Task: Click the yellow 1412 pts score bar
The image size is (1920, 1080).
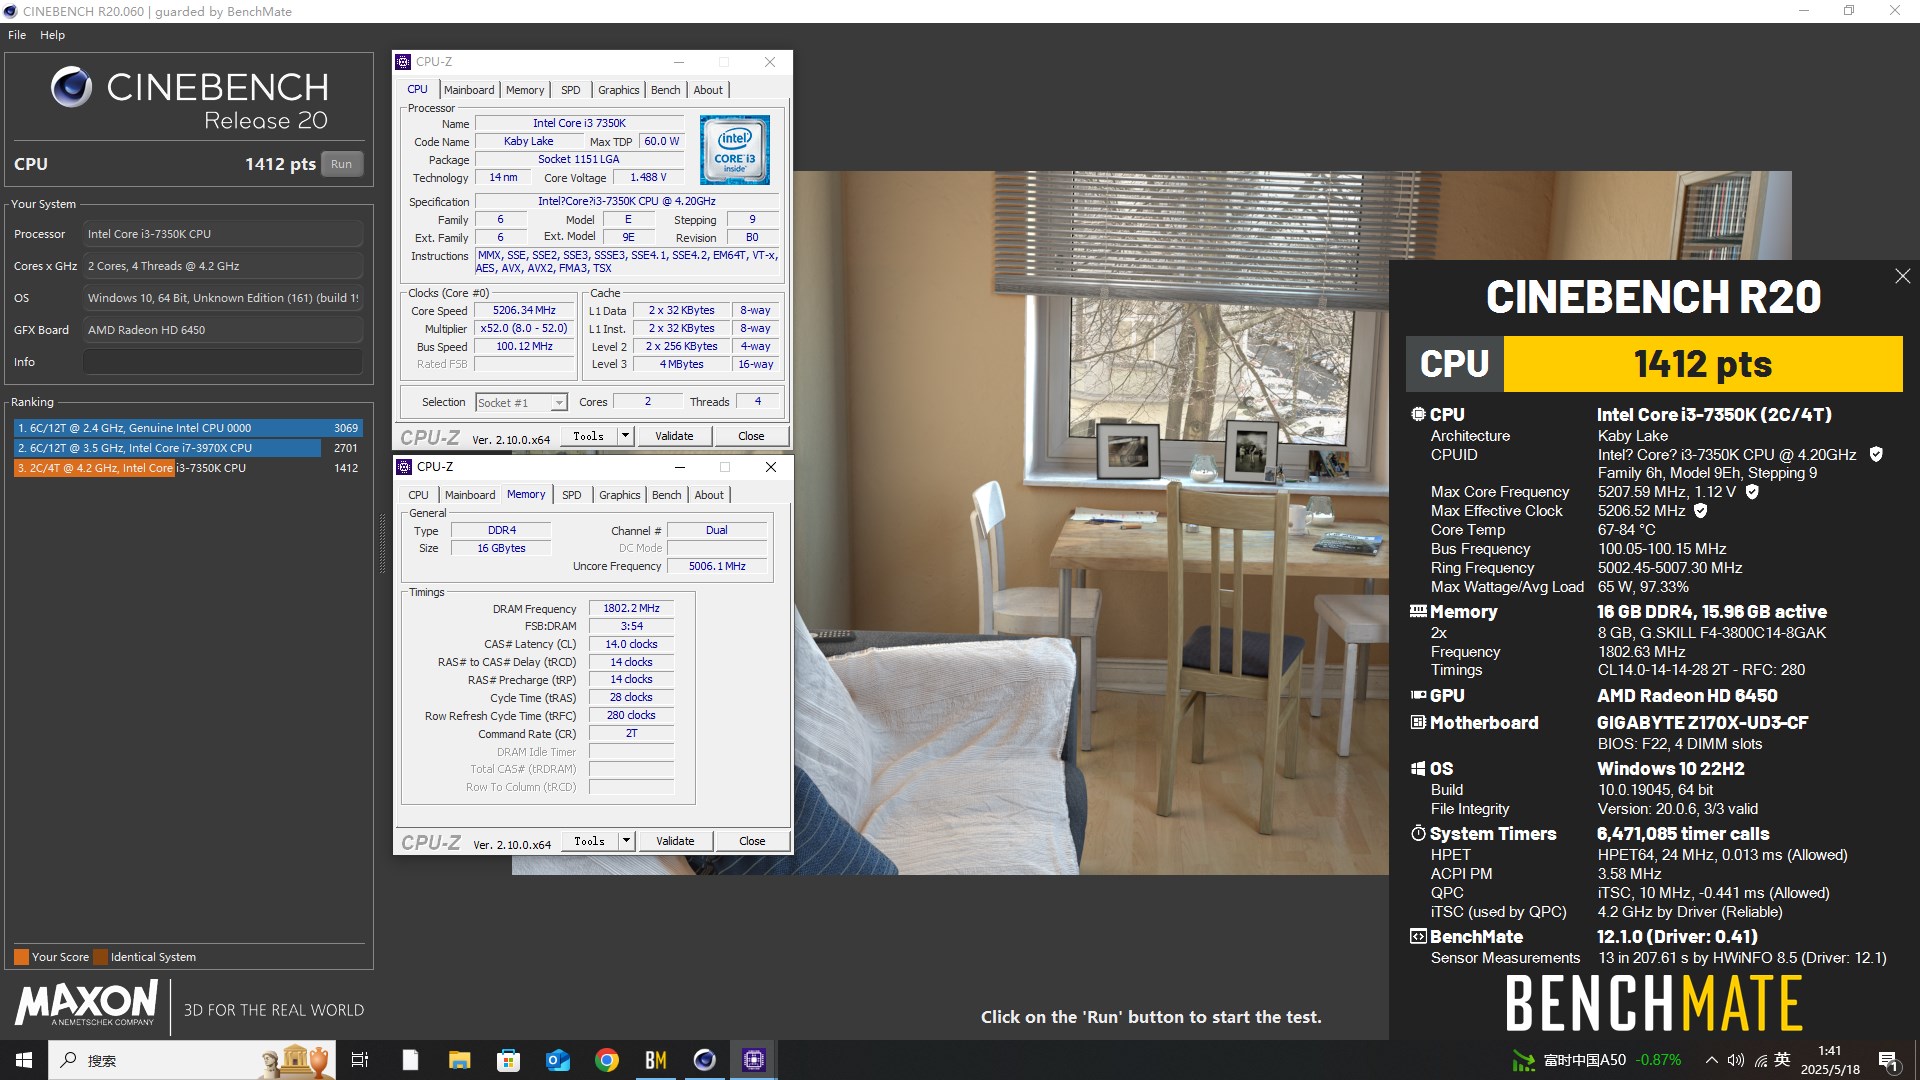Action: (x=1703, y=364)
